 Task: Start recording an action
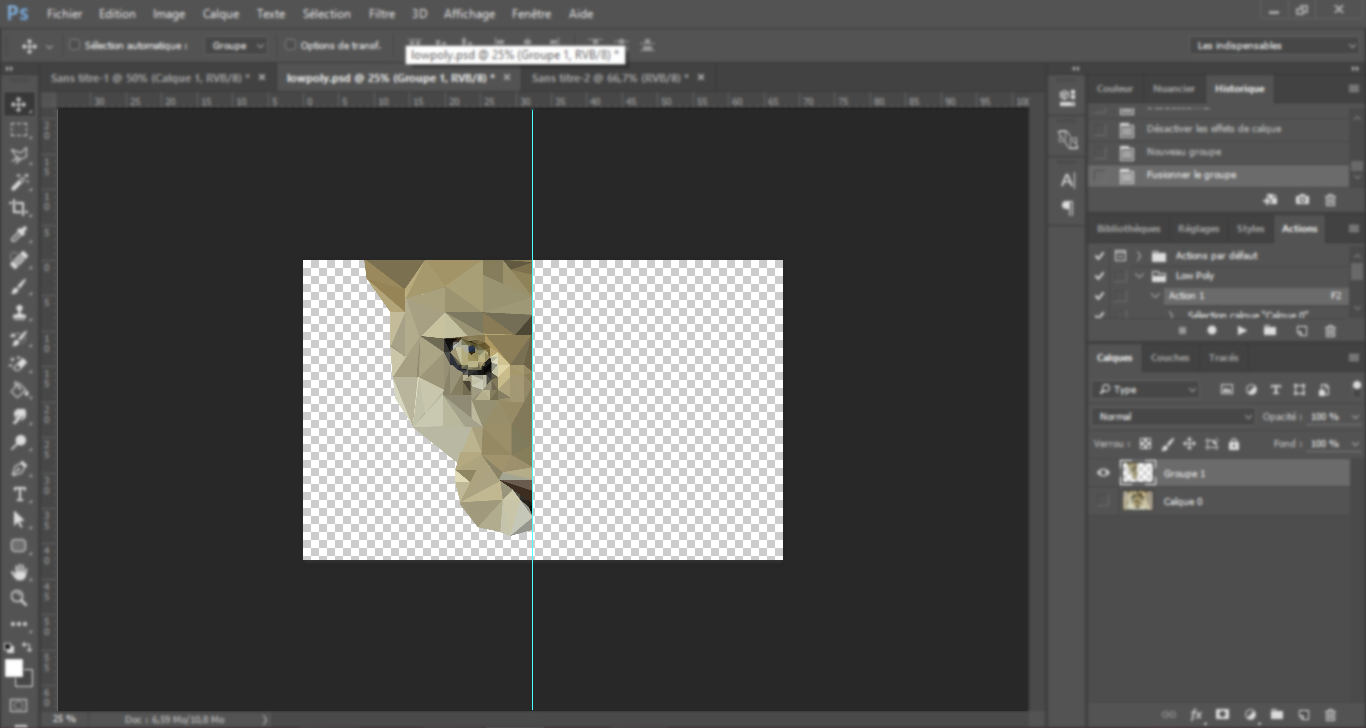(1212, 331)
